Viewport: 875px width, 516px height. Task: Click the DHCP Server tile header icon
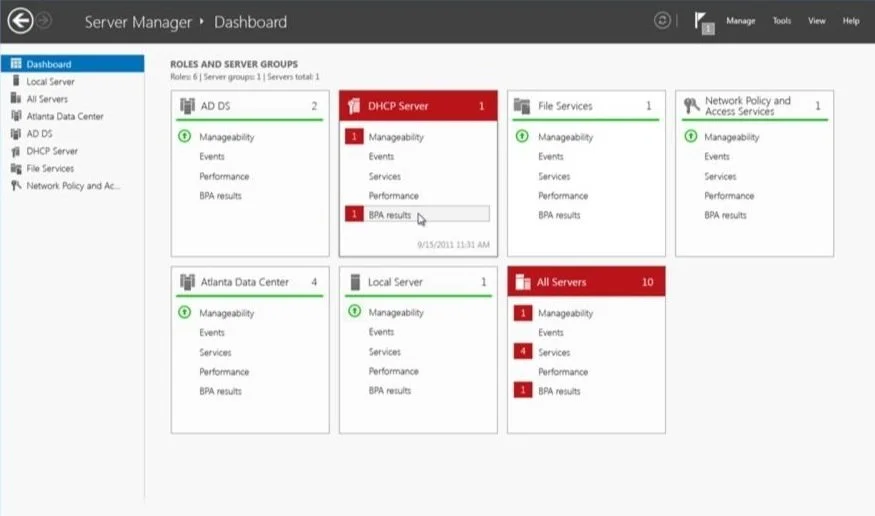click(354, 105)
